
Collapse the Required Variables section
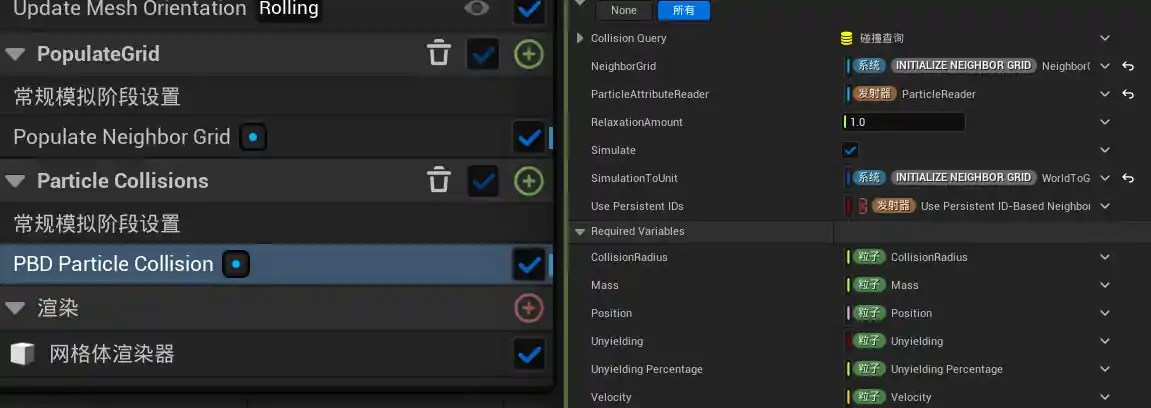click(x=581, y=232)
